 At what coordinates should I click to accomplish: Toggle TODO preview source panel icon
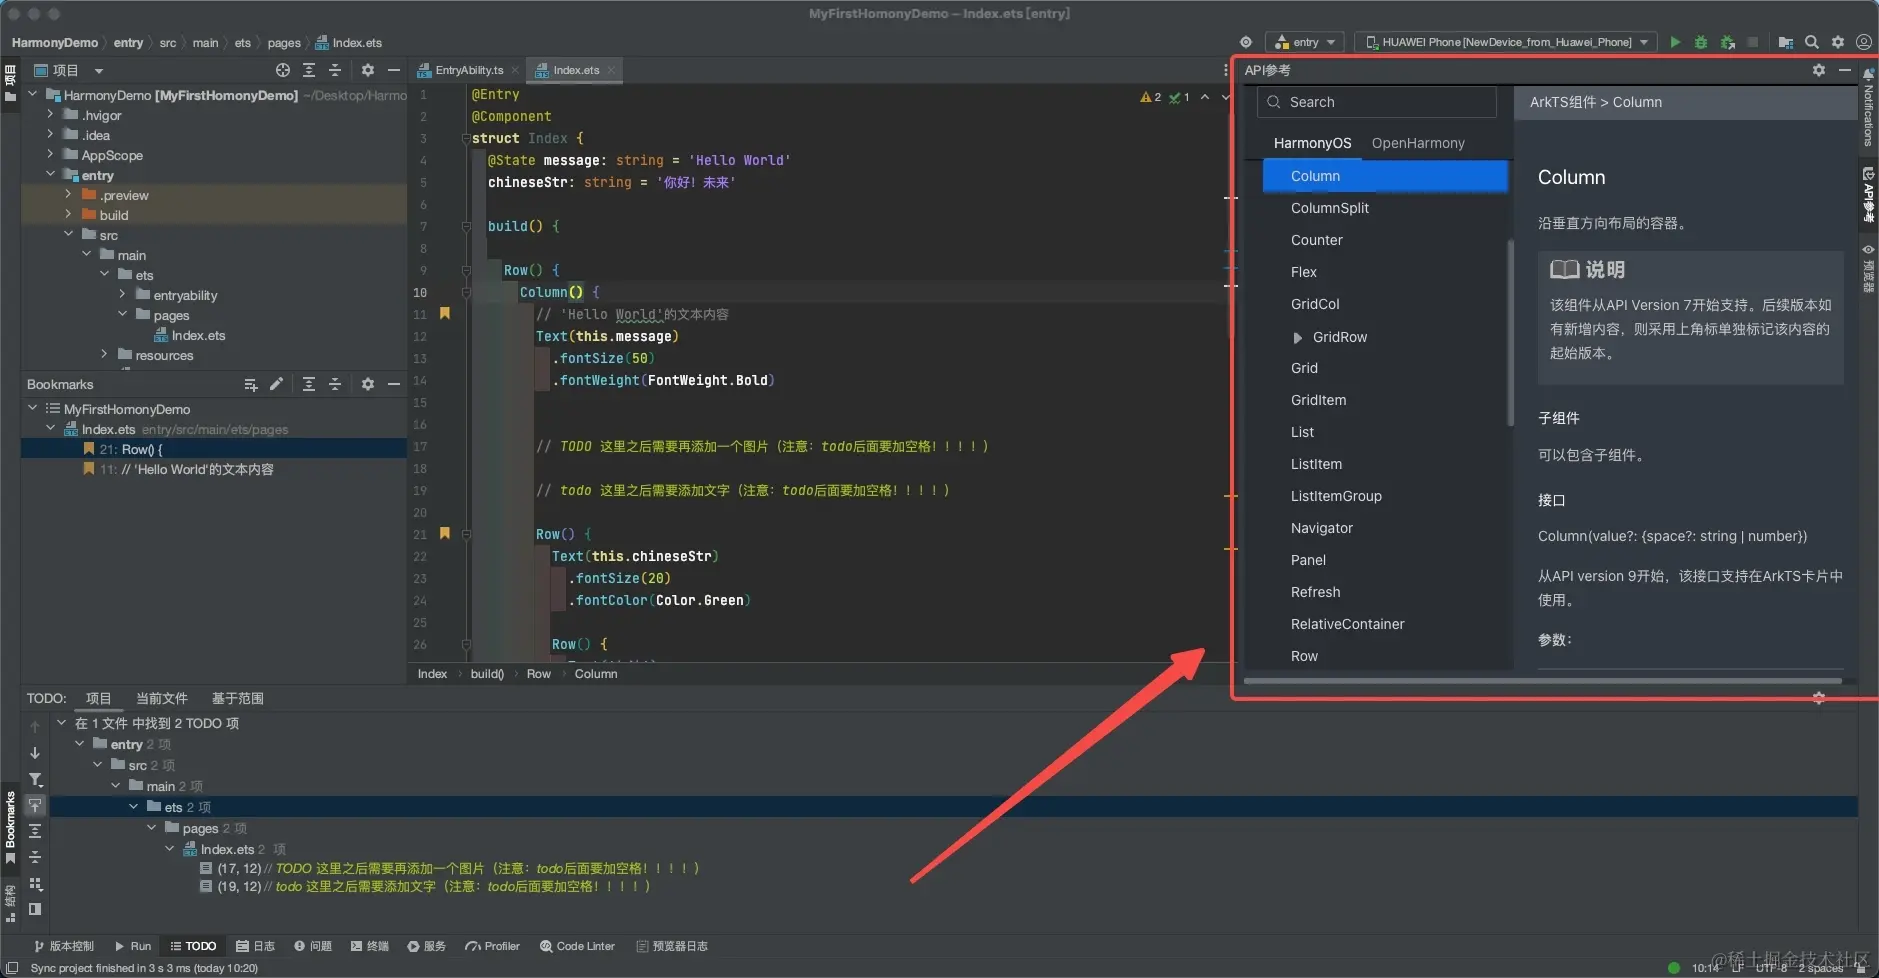click(35, 909)
